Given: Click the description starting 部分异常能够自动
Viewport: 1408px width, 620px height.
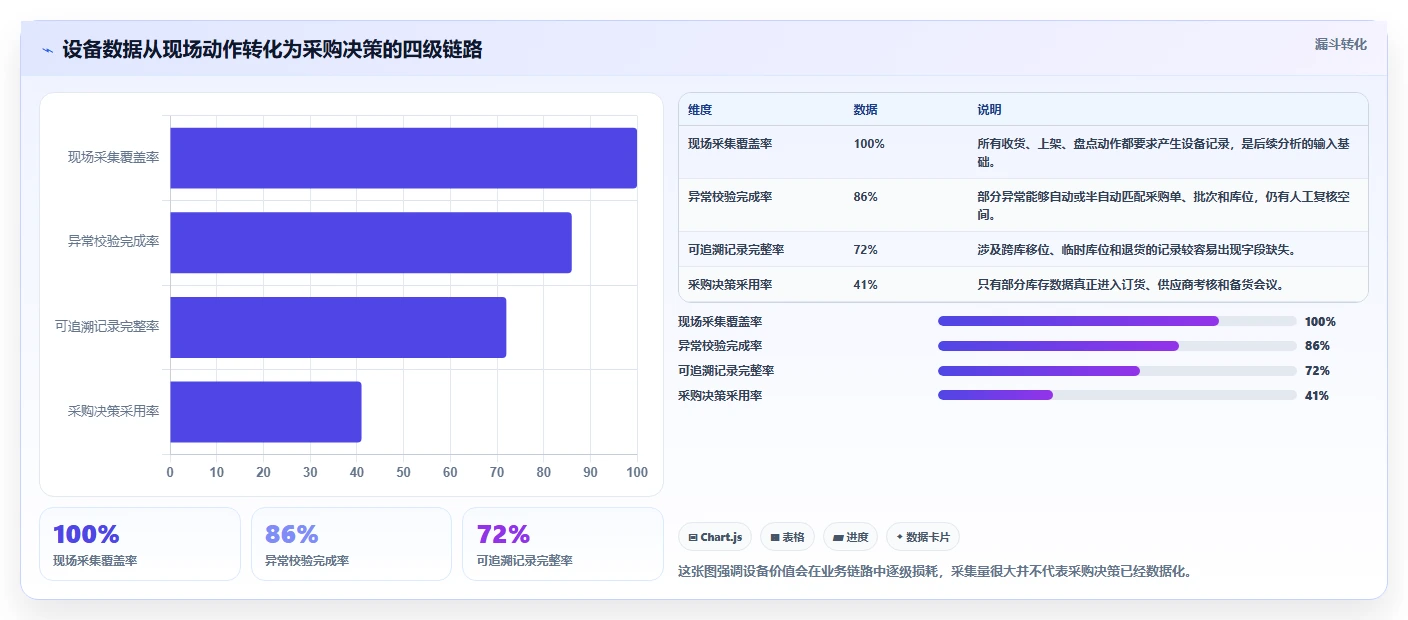Looking at the screenshot, I should point(1164,205).
